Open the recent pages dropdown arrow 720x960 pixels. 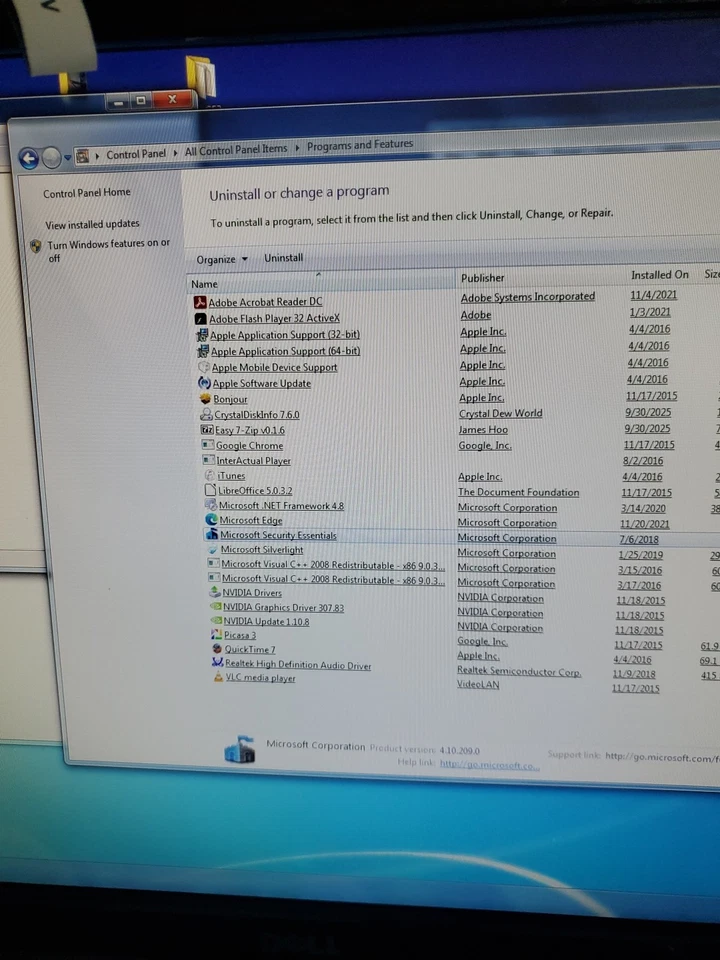pyautogui.click(x=67, y=158)
